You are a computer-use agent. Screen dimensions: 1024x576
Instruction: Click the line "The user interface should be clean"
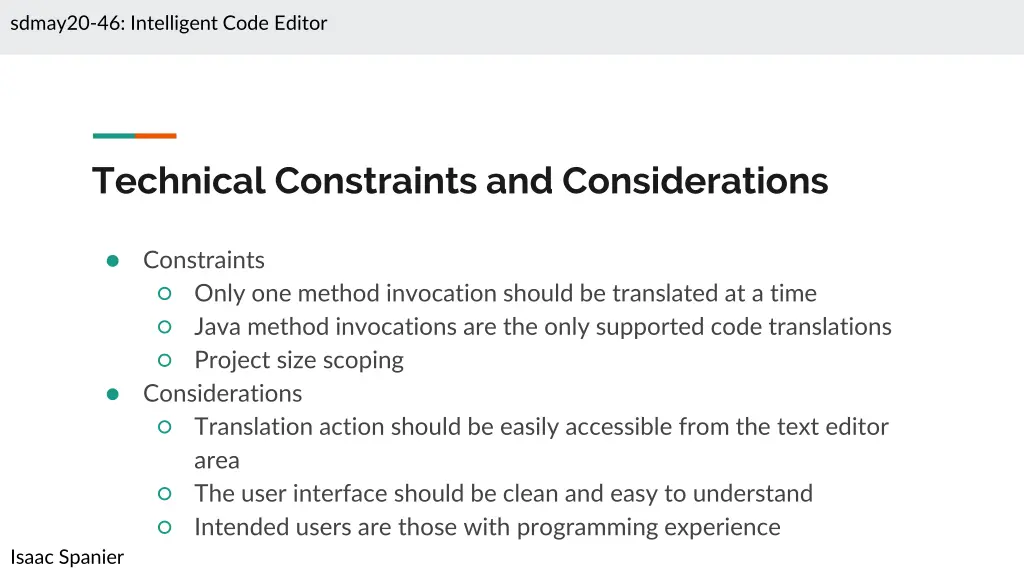pyautogui.click(x=503, y=493)
